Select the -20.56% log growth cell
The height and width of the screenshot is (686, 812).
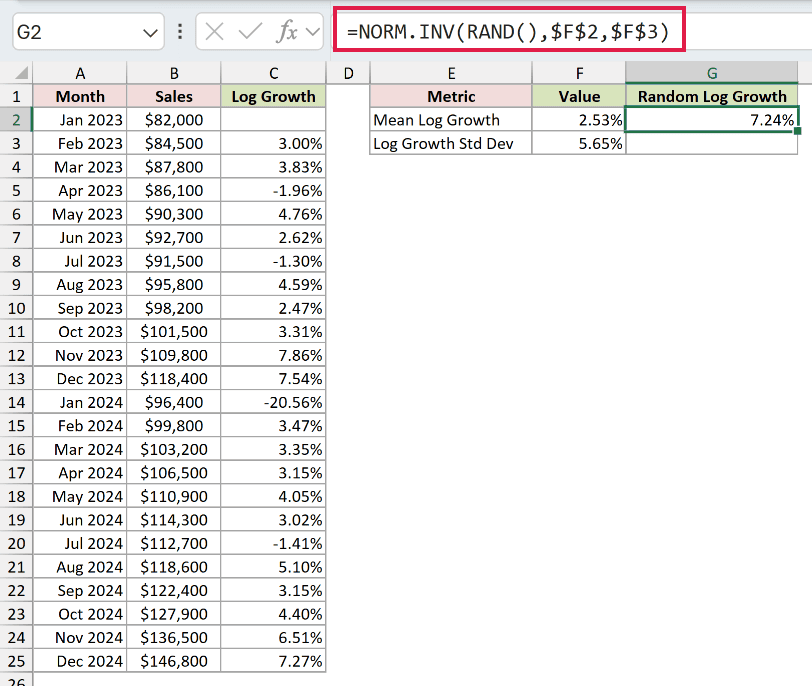pos(273,402)
